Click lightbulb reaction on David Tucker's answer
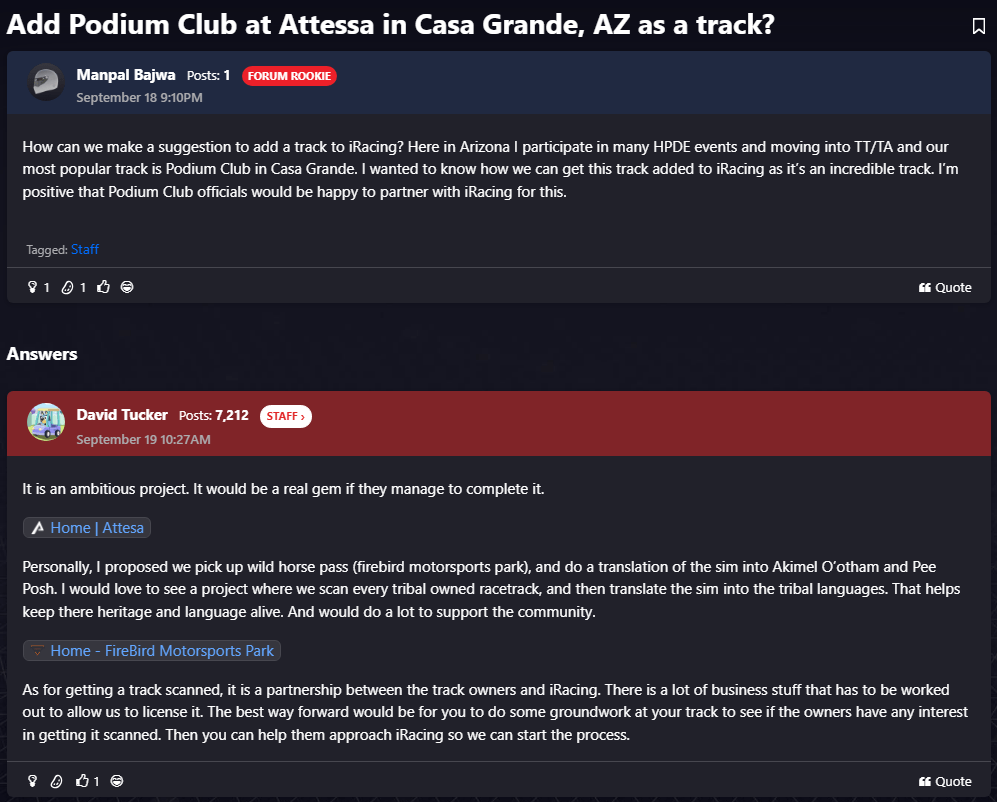The image size is (997, 802). point(33,781)
